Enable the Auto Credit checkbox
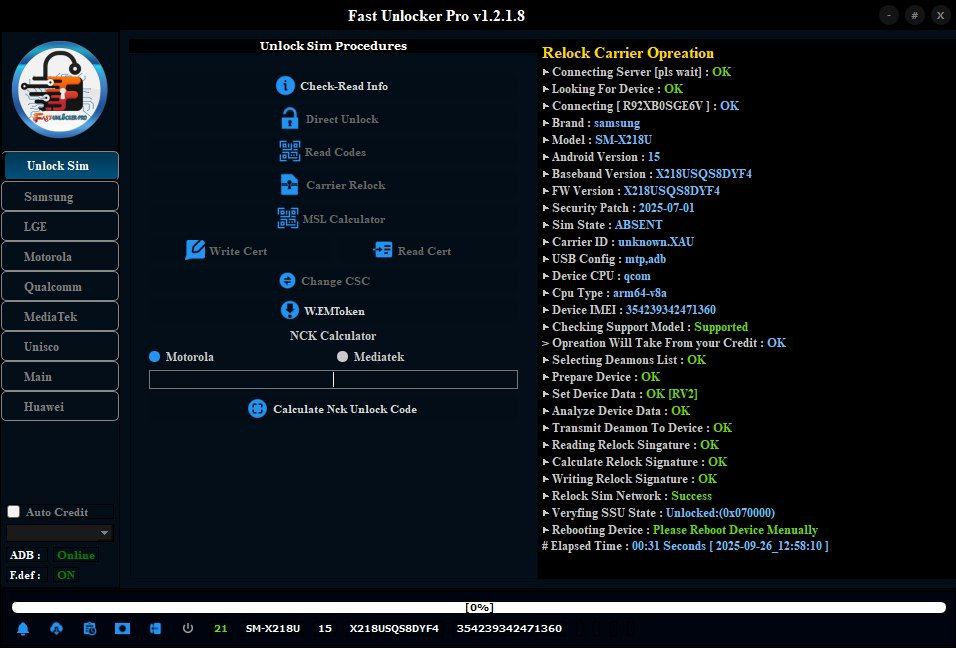This screenshot has width=956, height=648. pyautogui.click(x=14, y=512)
